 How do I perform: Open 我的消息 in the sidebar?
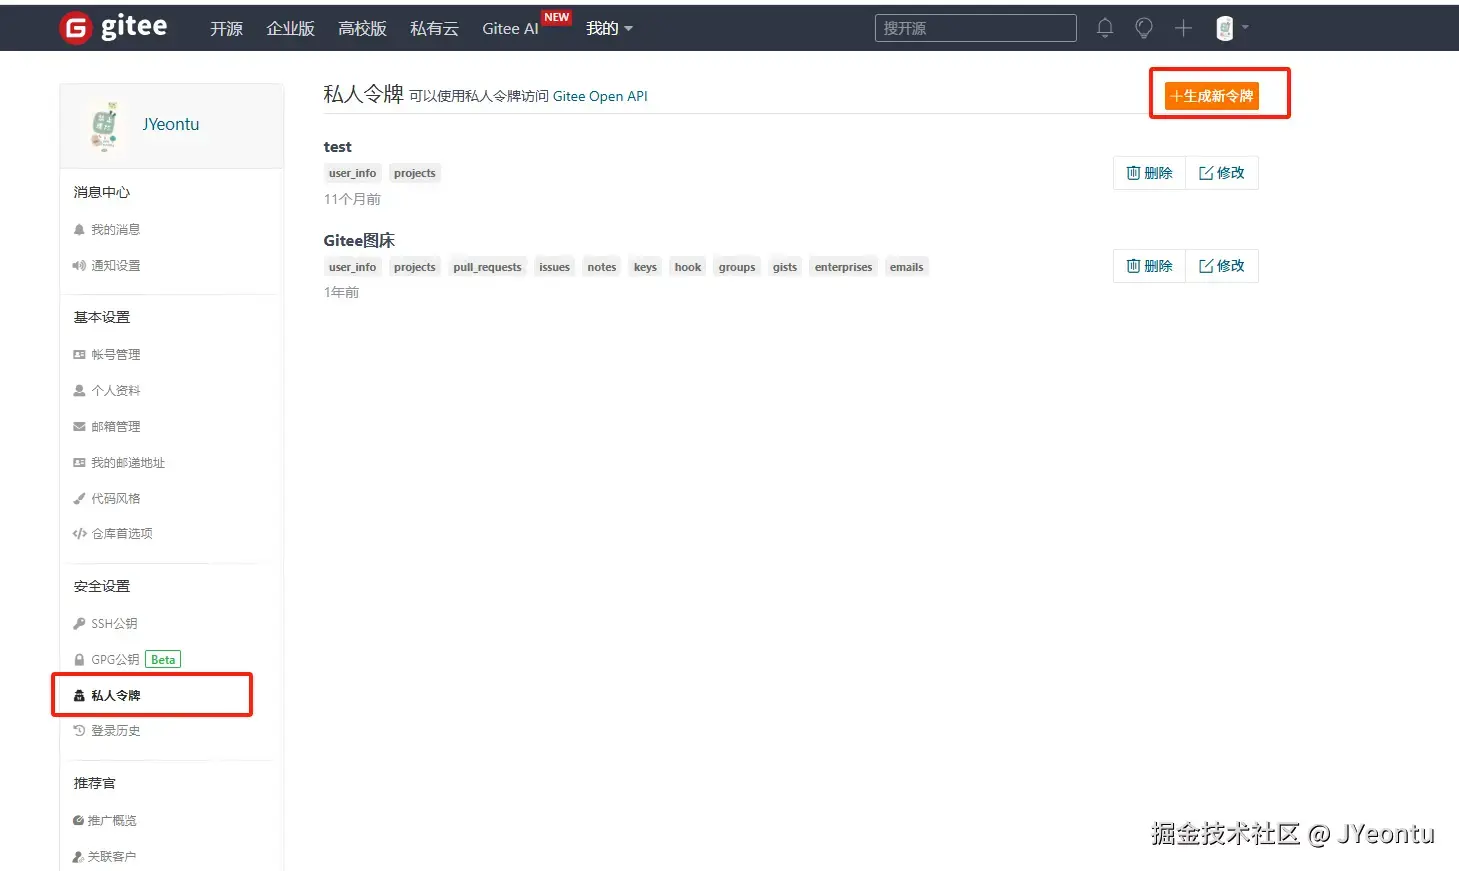107,229
